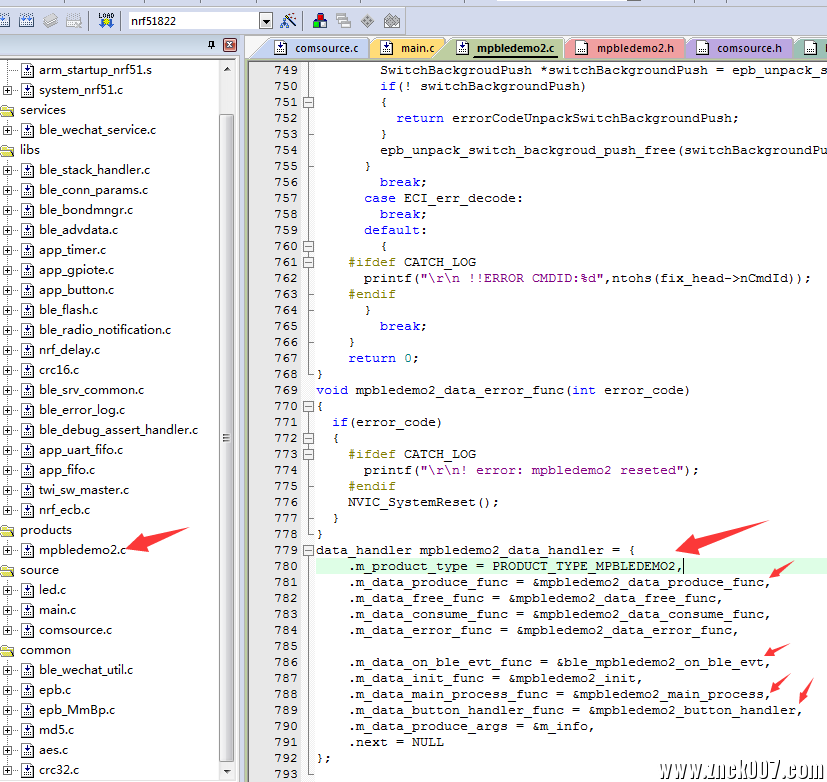Select ble_advdata.c in project tree
Viewport: 827px width, 782px height.
point(79,230)
